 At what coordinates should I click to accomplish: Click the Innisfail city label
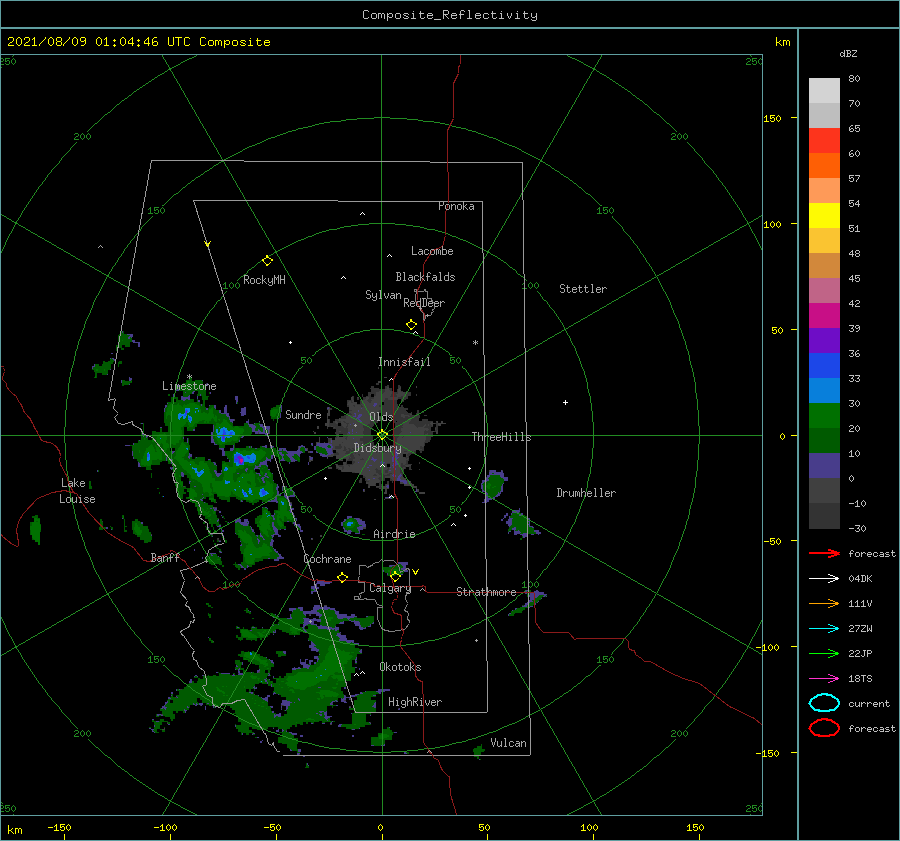(404, 362)
